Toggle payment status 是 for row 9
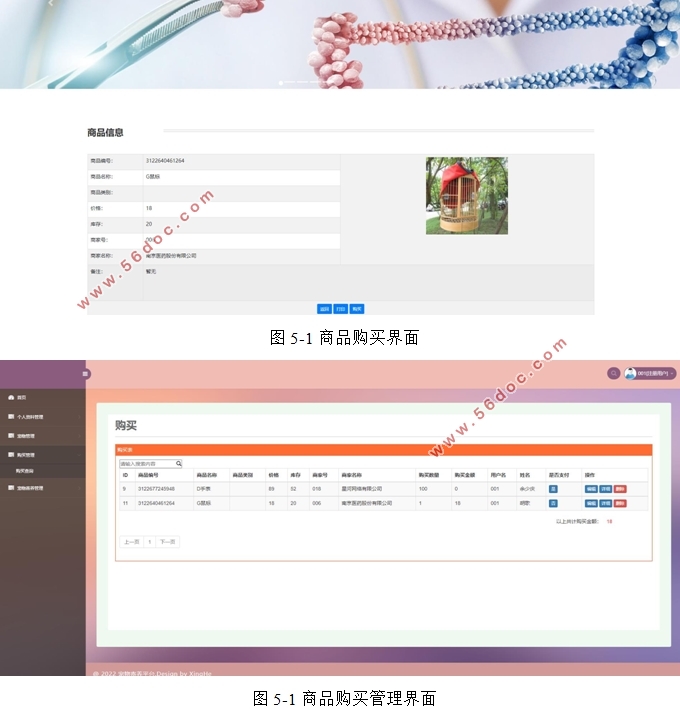Viewport: 680px width, 709px height. coord(553,488)
